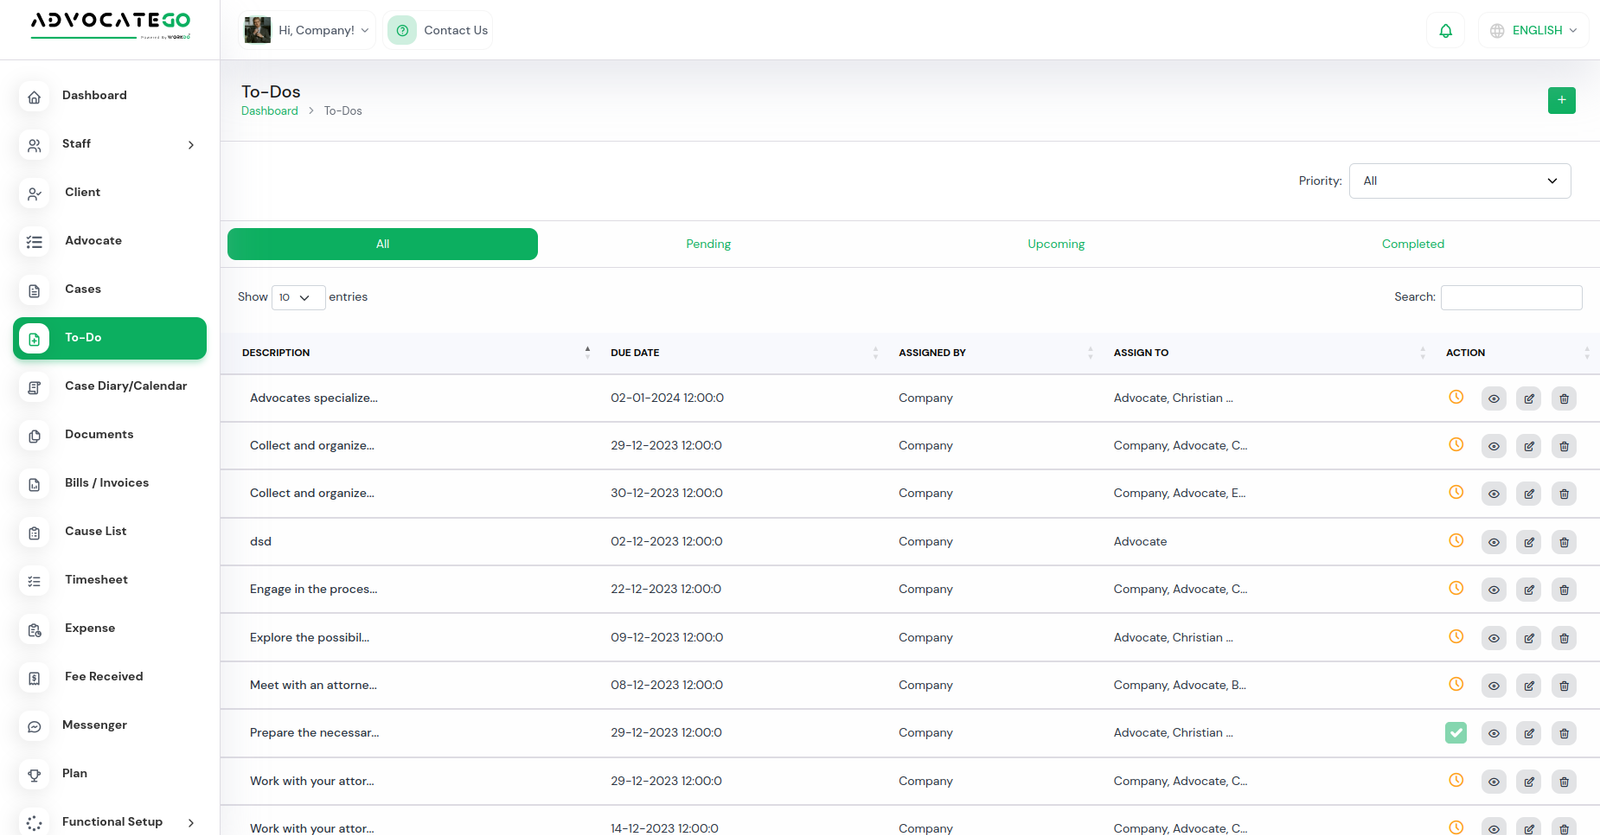This screenshot has width=1600, height=835.
Task: Click the notification bell icon
Action: 1445,31
